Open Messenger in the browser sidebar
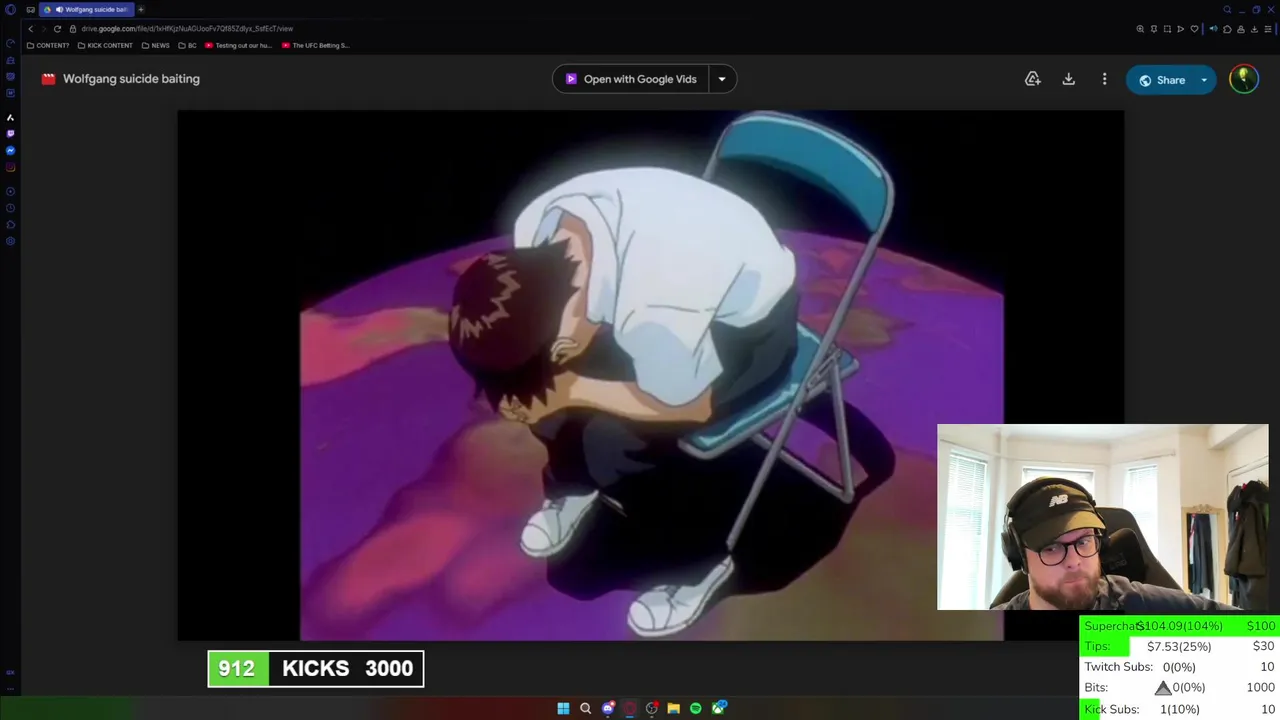1280x720 pixels. (10, 151)
